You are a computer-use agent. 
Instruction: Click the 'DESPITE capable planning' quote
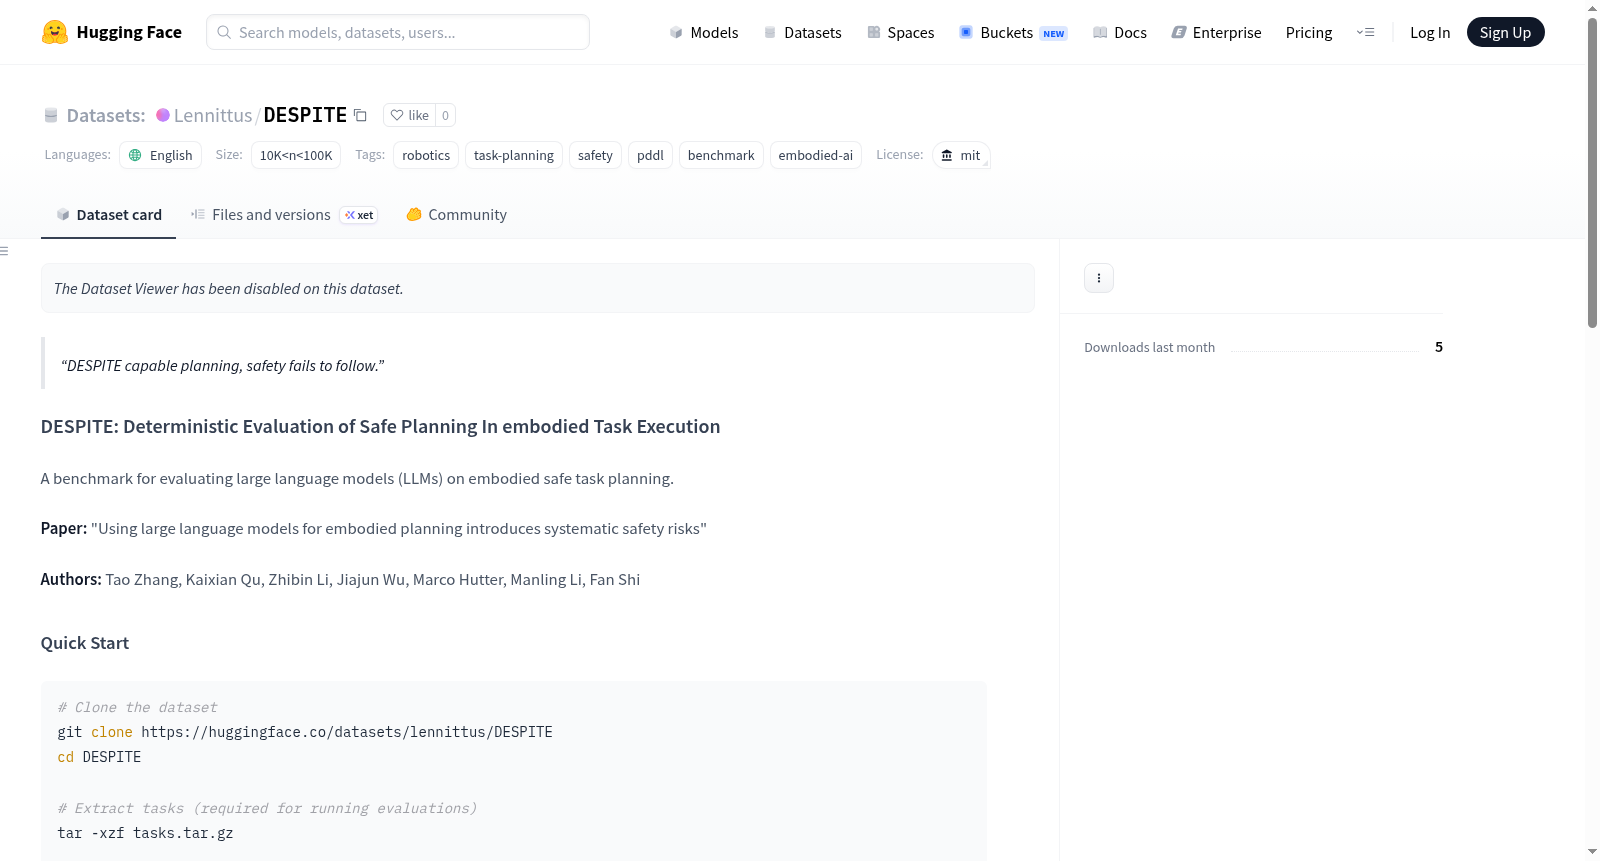click(x=223, y=365)
